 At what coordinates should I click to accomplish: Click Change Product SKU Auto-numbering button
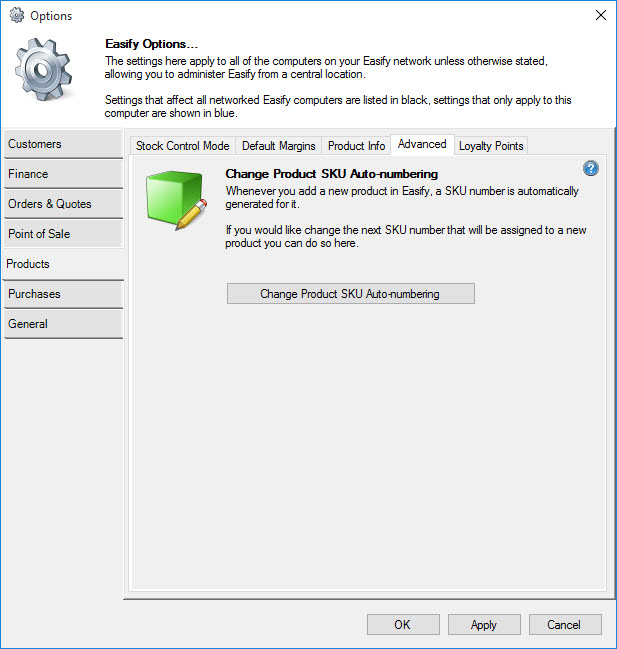click(351, 294)
